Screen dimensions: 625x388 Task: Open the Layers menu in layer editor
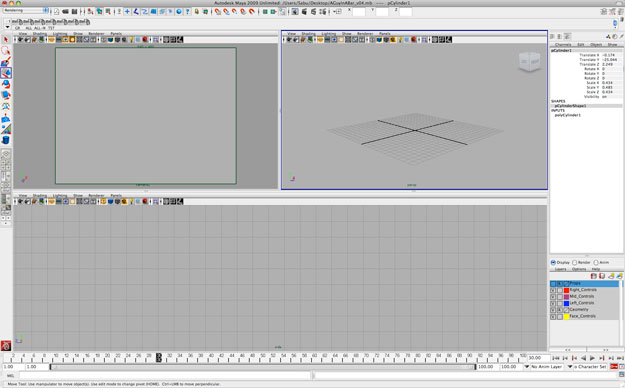(560, 269)
